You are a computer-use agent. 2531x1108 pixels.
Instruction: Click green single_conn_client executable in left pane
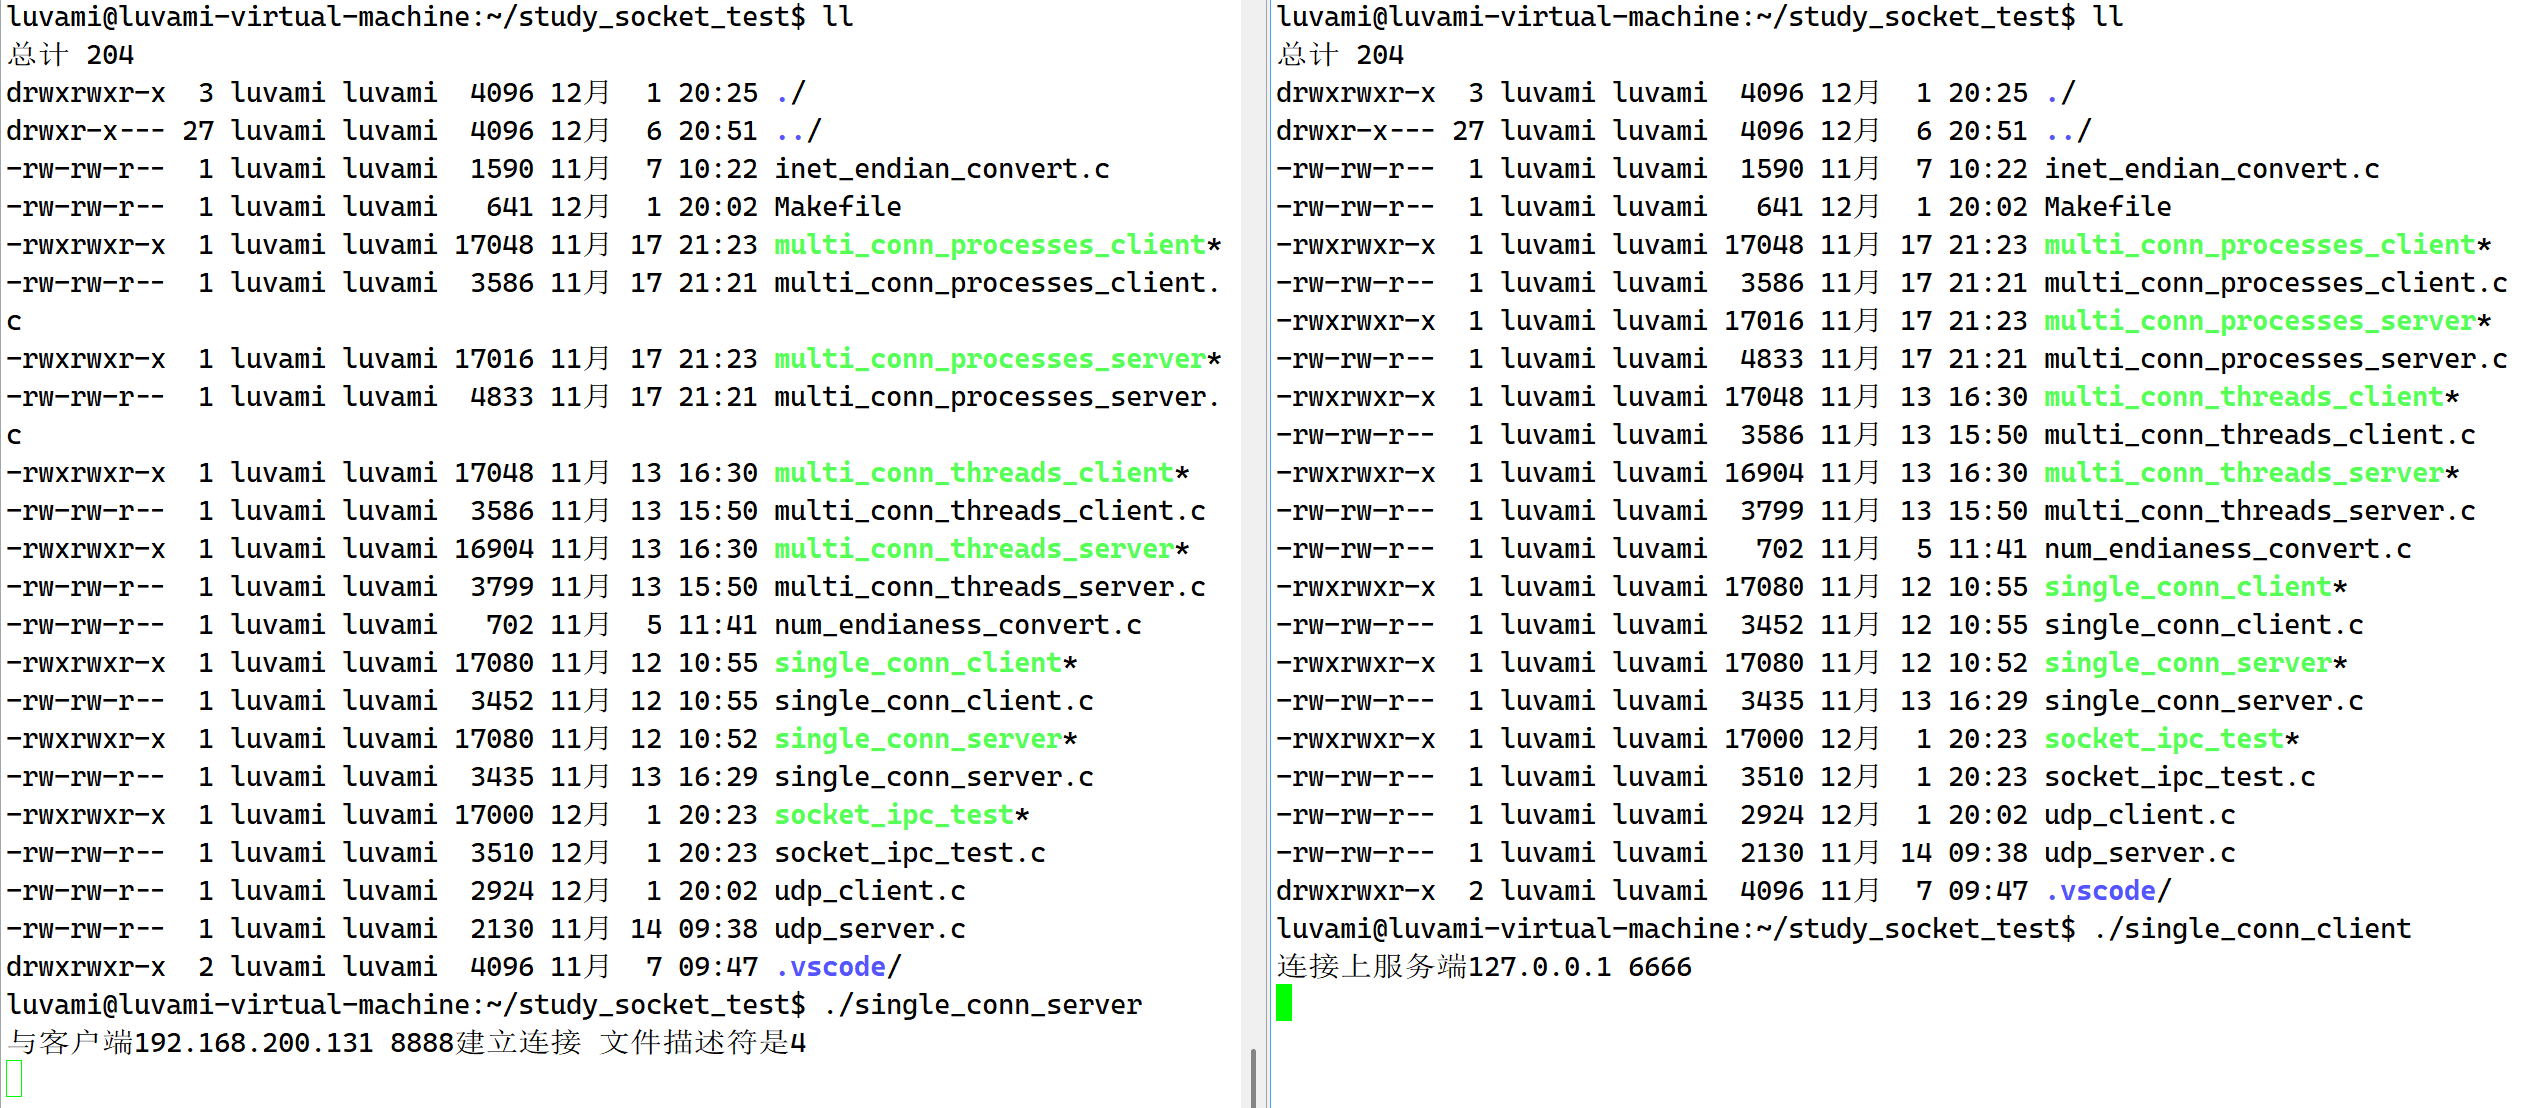(x=917, y=663)
